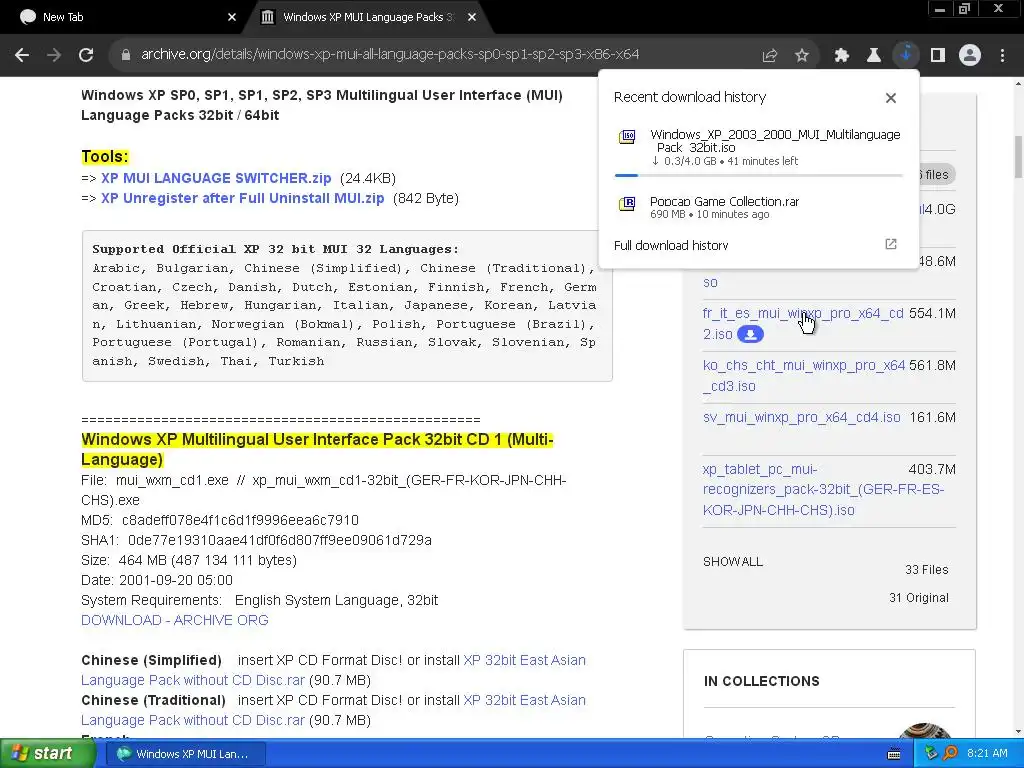
Task: Open Chinese (Traditional) East Asian Language Pack link
Action: point(333,710)
